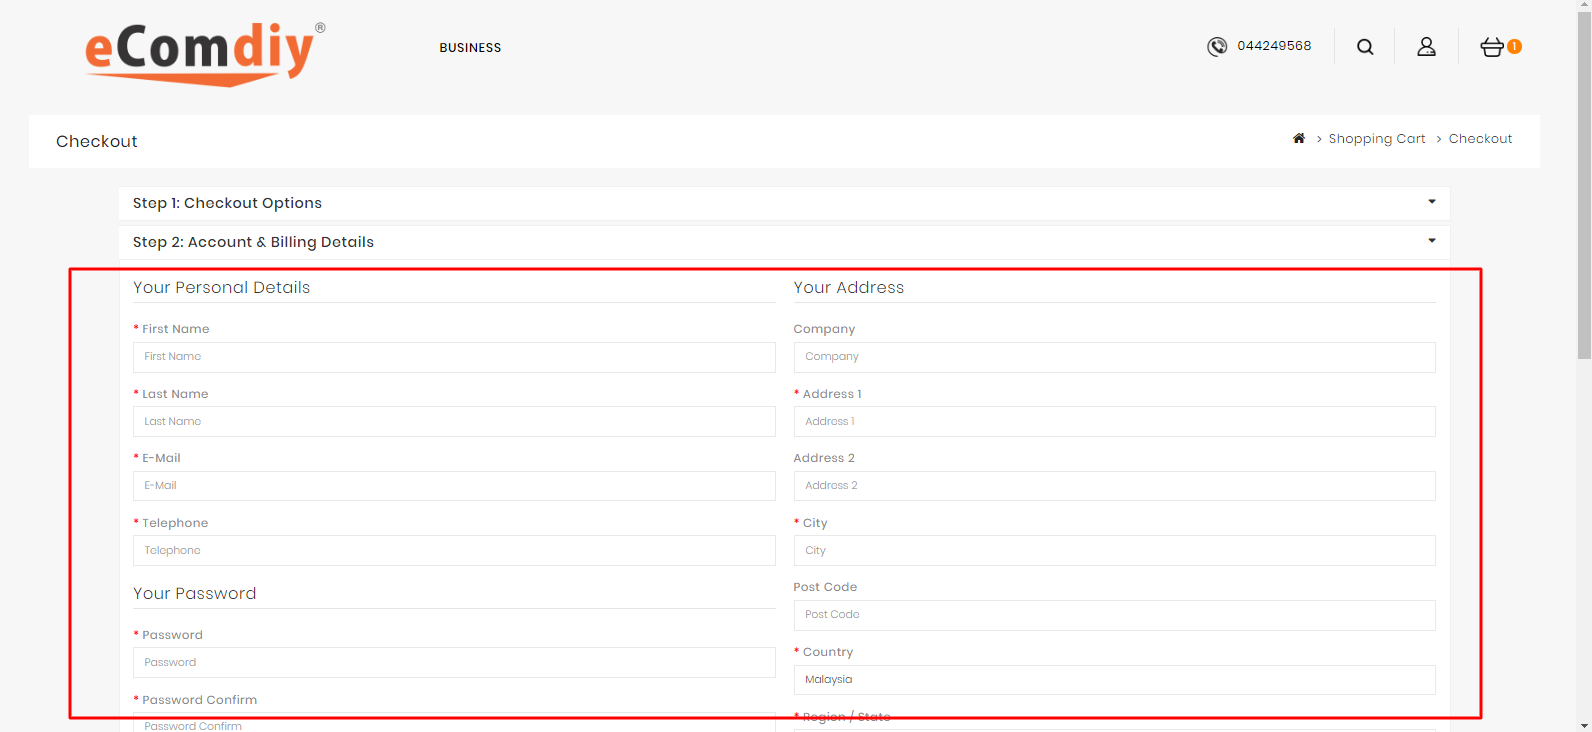Open the user account icon

(x=1426, y=47)
